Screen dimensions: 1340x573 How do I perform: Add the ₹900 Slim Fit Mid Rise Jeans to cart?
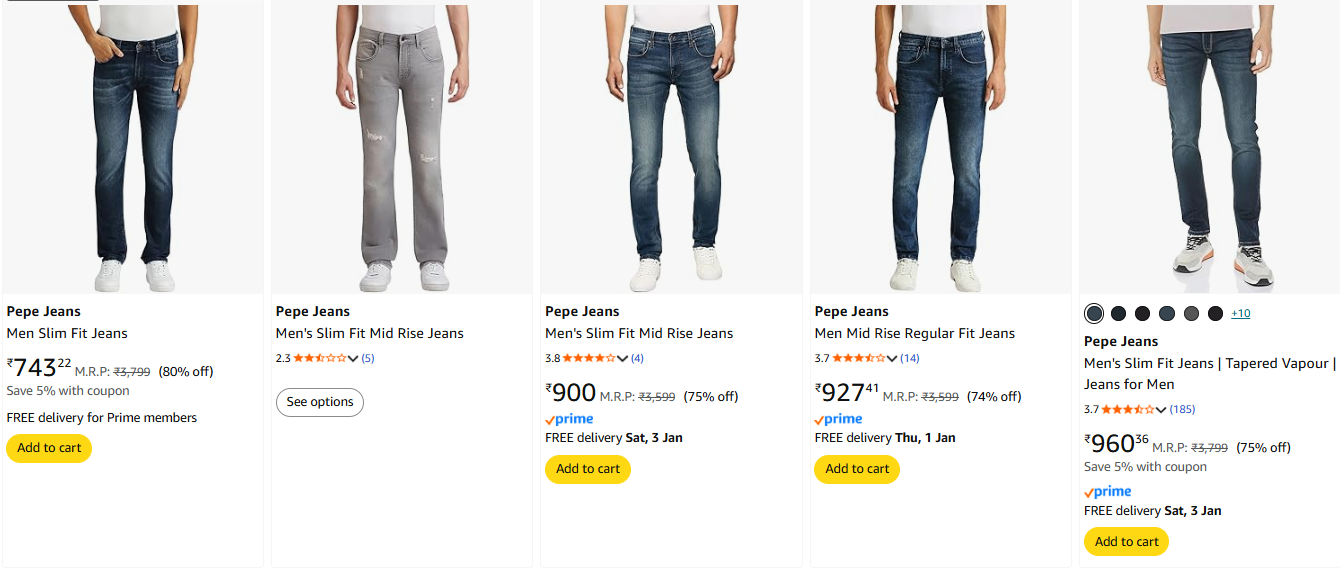(x=588, y=469)
